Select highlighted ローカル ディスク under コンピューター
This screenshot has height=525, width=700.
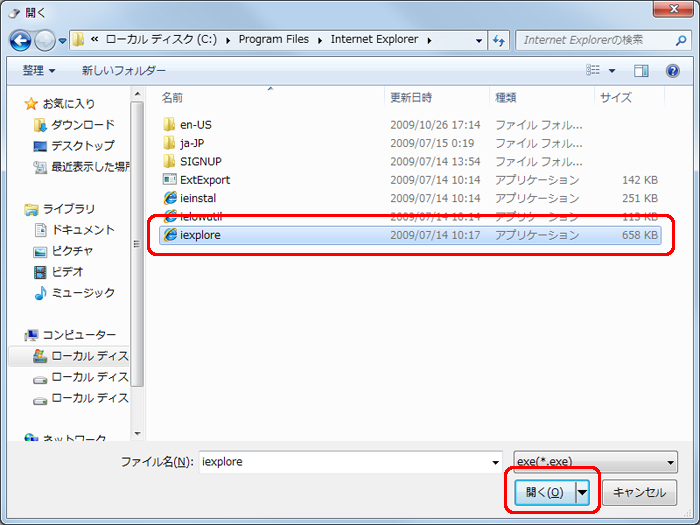click(x=70, y=356)
